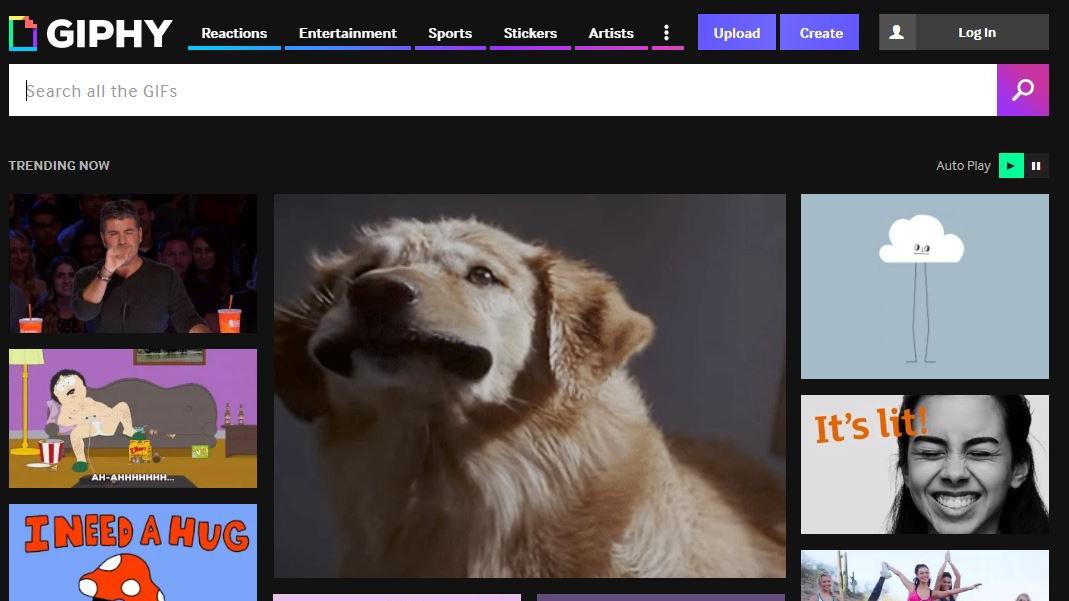The width and height of the screenshot is (1069, 601).
Task: Open the Stickers section
Action: coord(530,33)
